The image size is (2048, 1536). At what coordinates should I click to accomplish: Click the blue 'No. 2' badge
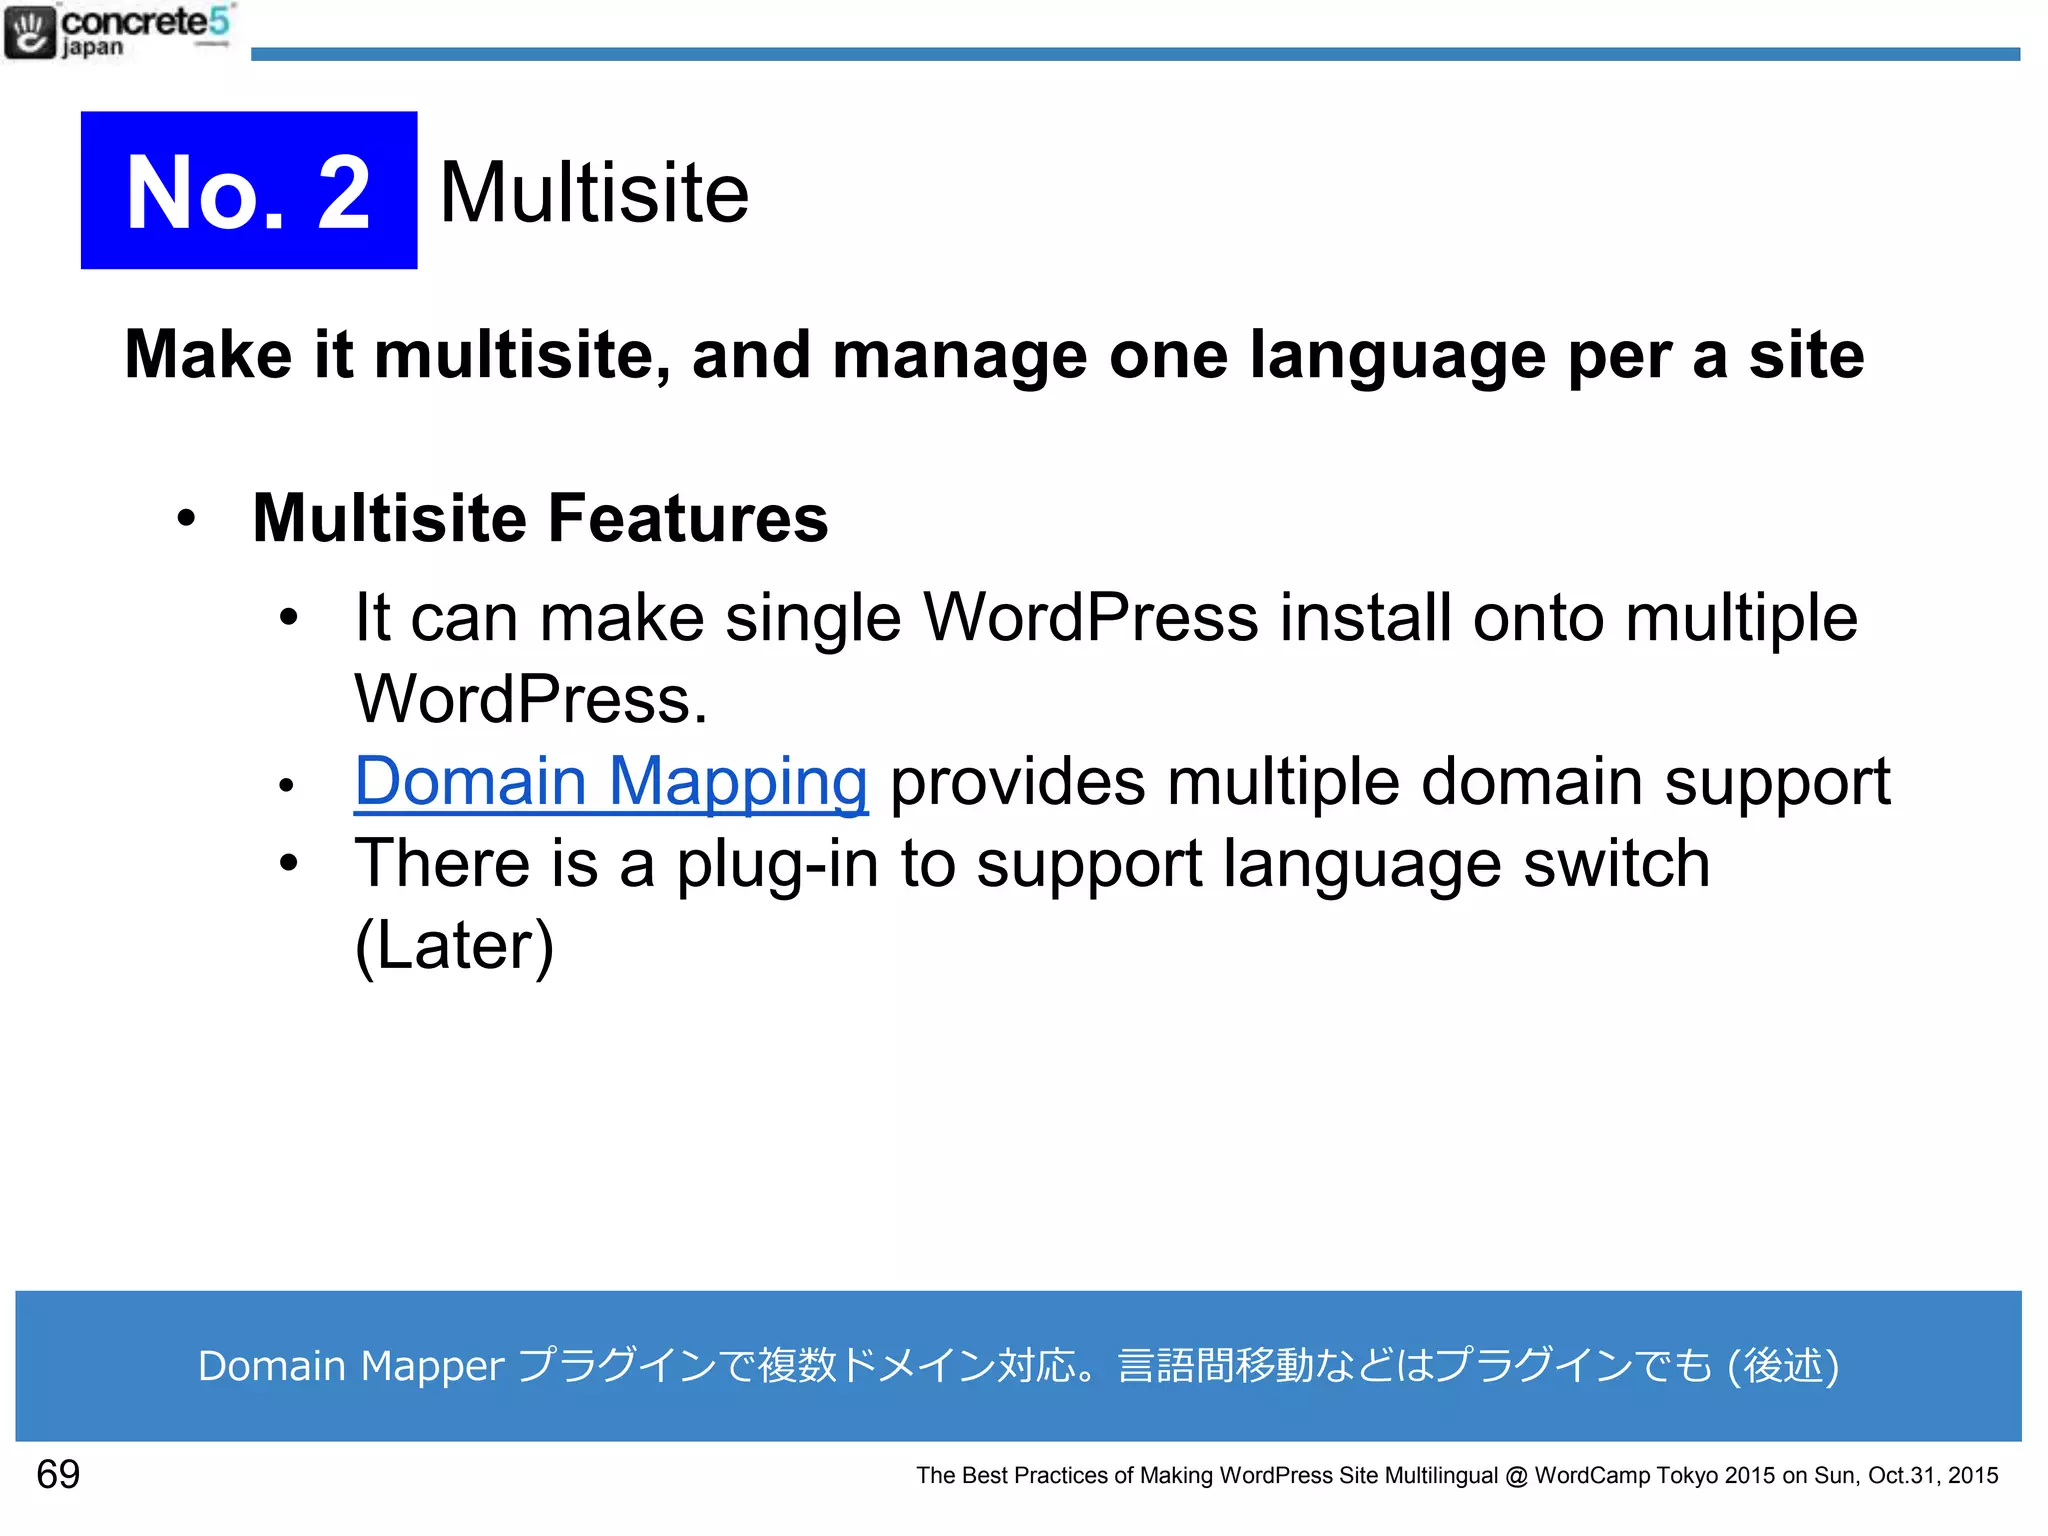point(249,190)
